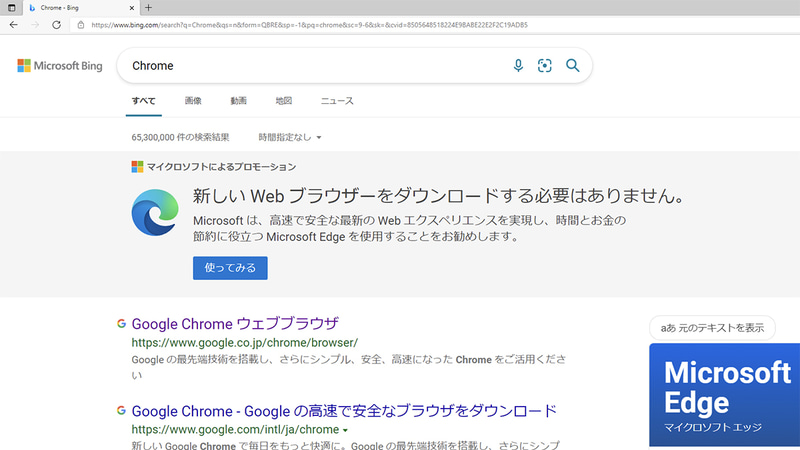The height and width of the screenshot is (450, 800).
Task: Click the Google favicon of first result
Action: coord(121,323)
